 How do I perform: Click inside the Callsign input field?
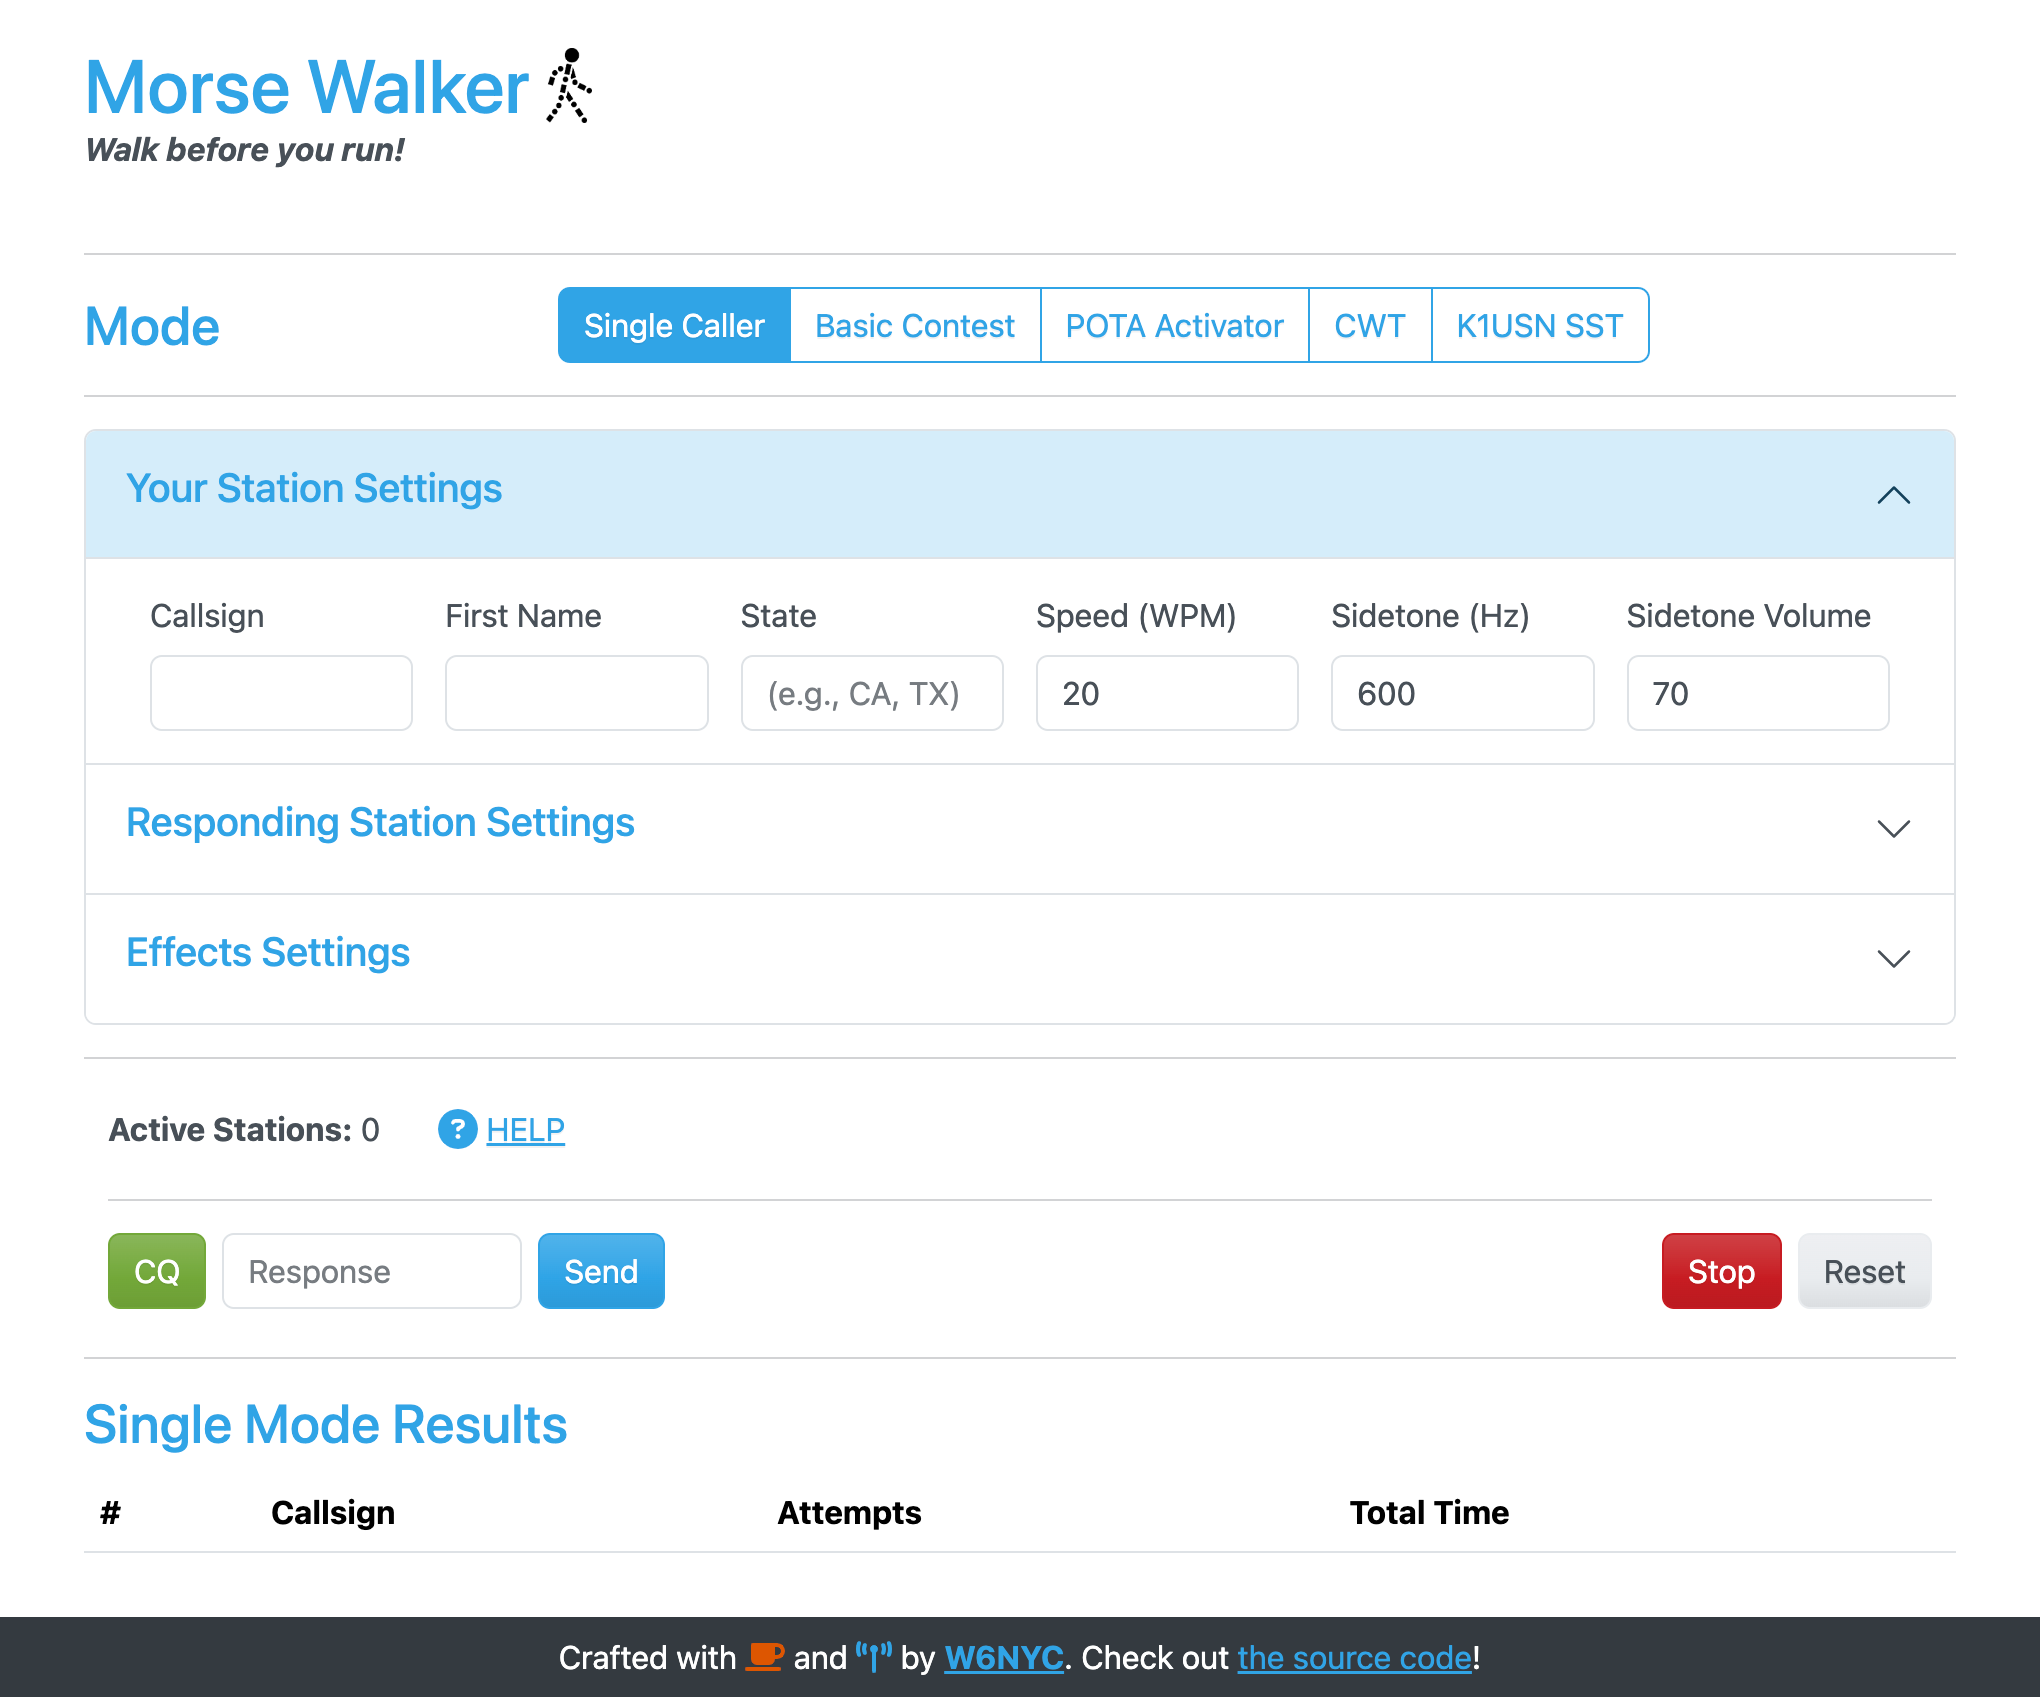[x=281, y=692]
